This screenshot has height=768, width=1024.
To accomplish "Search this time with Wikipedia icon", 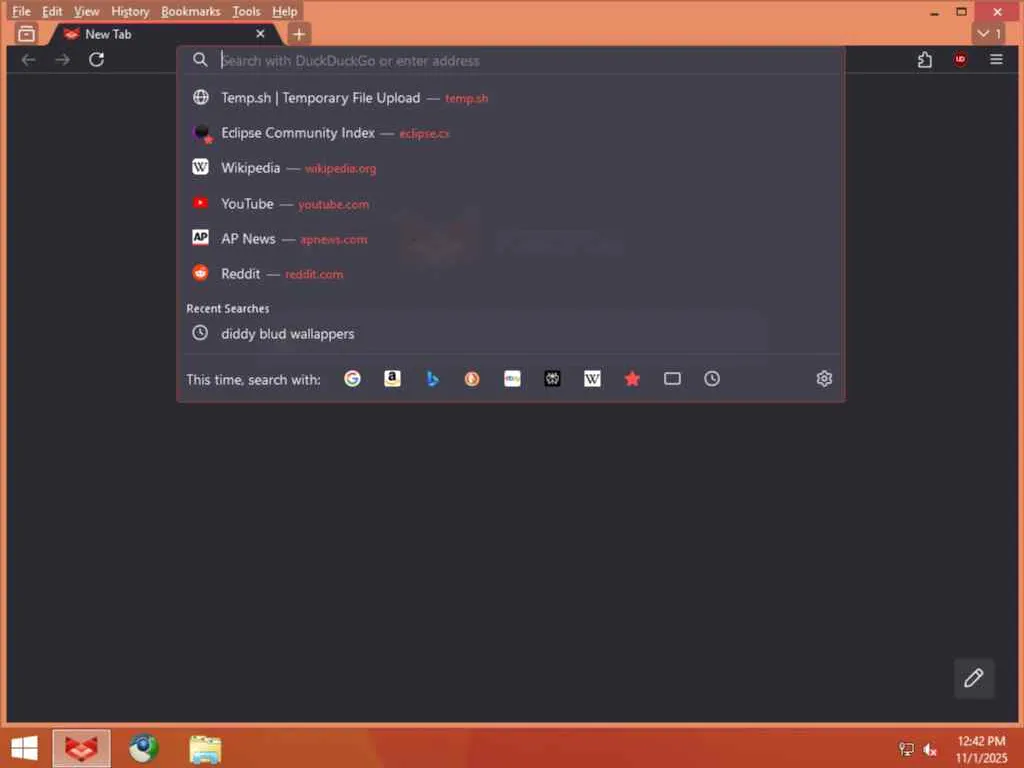I will [592, 379].
